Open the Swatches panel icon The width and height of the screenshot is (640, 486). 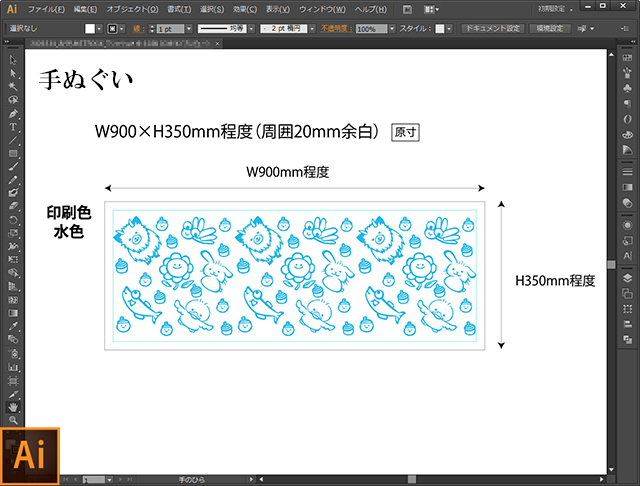627,58
